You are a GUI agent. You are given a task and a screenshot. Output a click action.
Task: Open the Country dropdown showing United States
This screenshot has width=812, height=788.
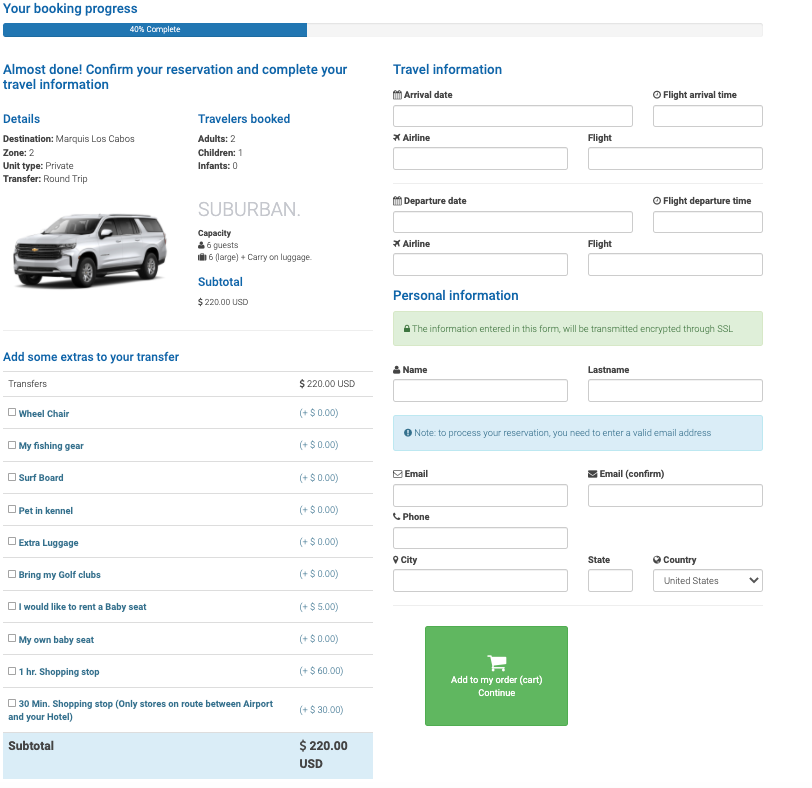point(707,581)
